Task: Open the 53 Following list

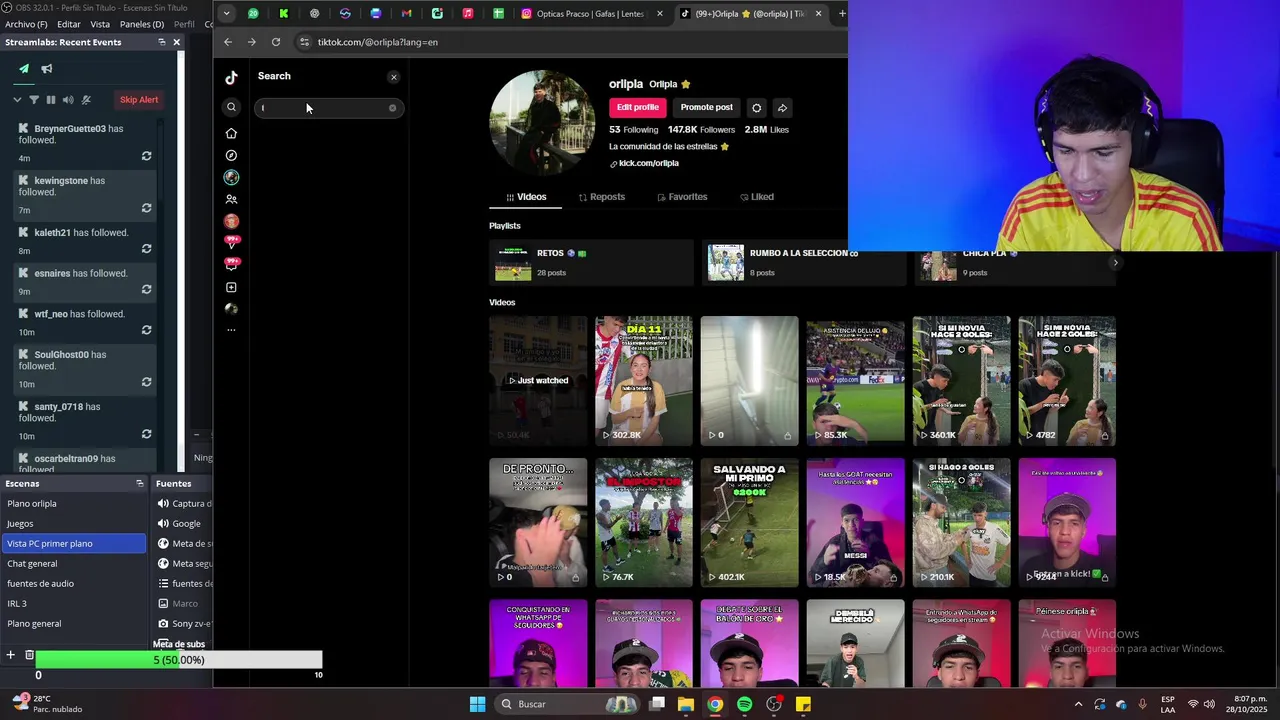Action: point(633,130)
